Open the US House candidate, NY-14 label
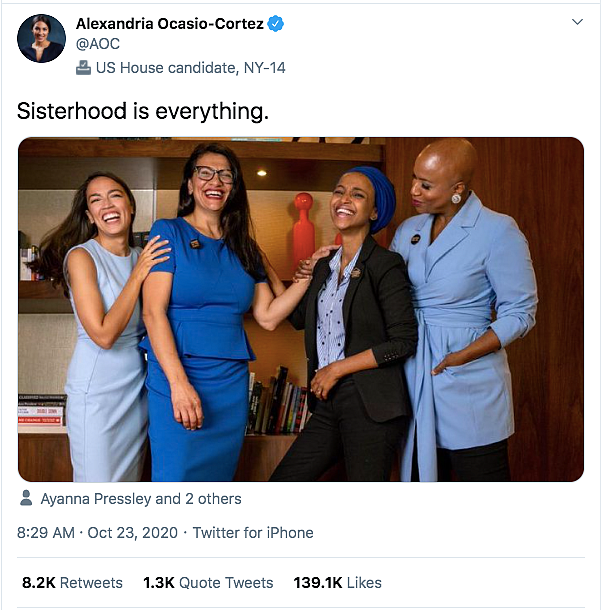Image resolution: width=601 pixels, height=610 pixels. (x=191, y=68)
